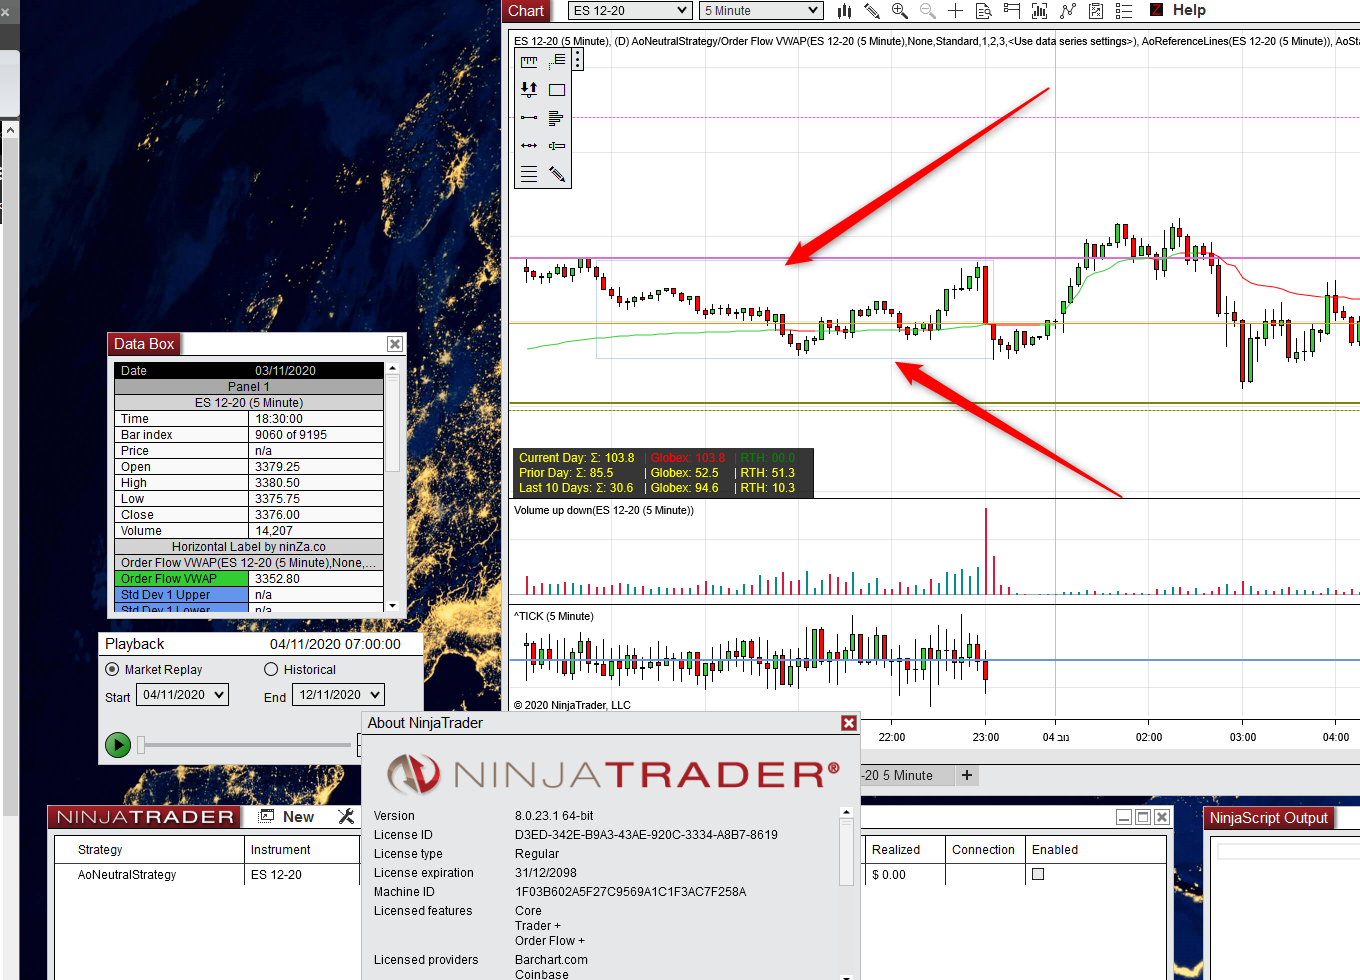The width and height of the screenshot is (1360, 980).
Task: Toggle the Enabled checkbox for AoNeutralStrategy
Action: (x=1038, y=874)
